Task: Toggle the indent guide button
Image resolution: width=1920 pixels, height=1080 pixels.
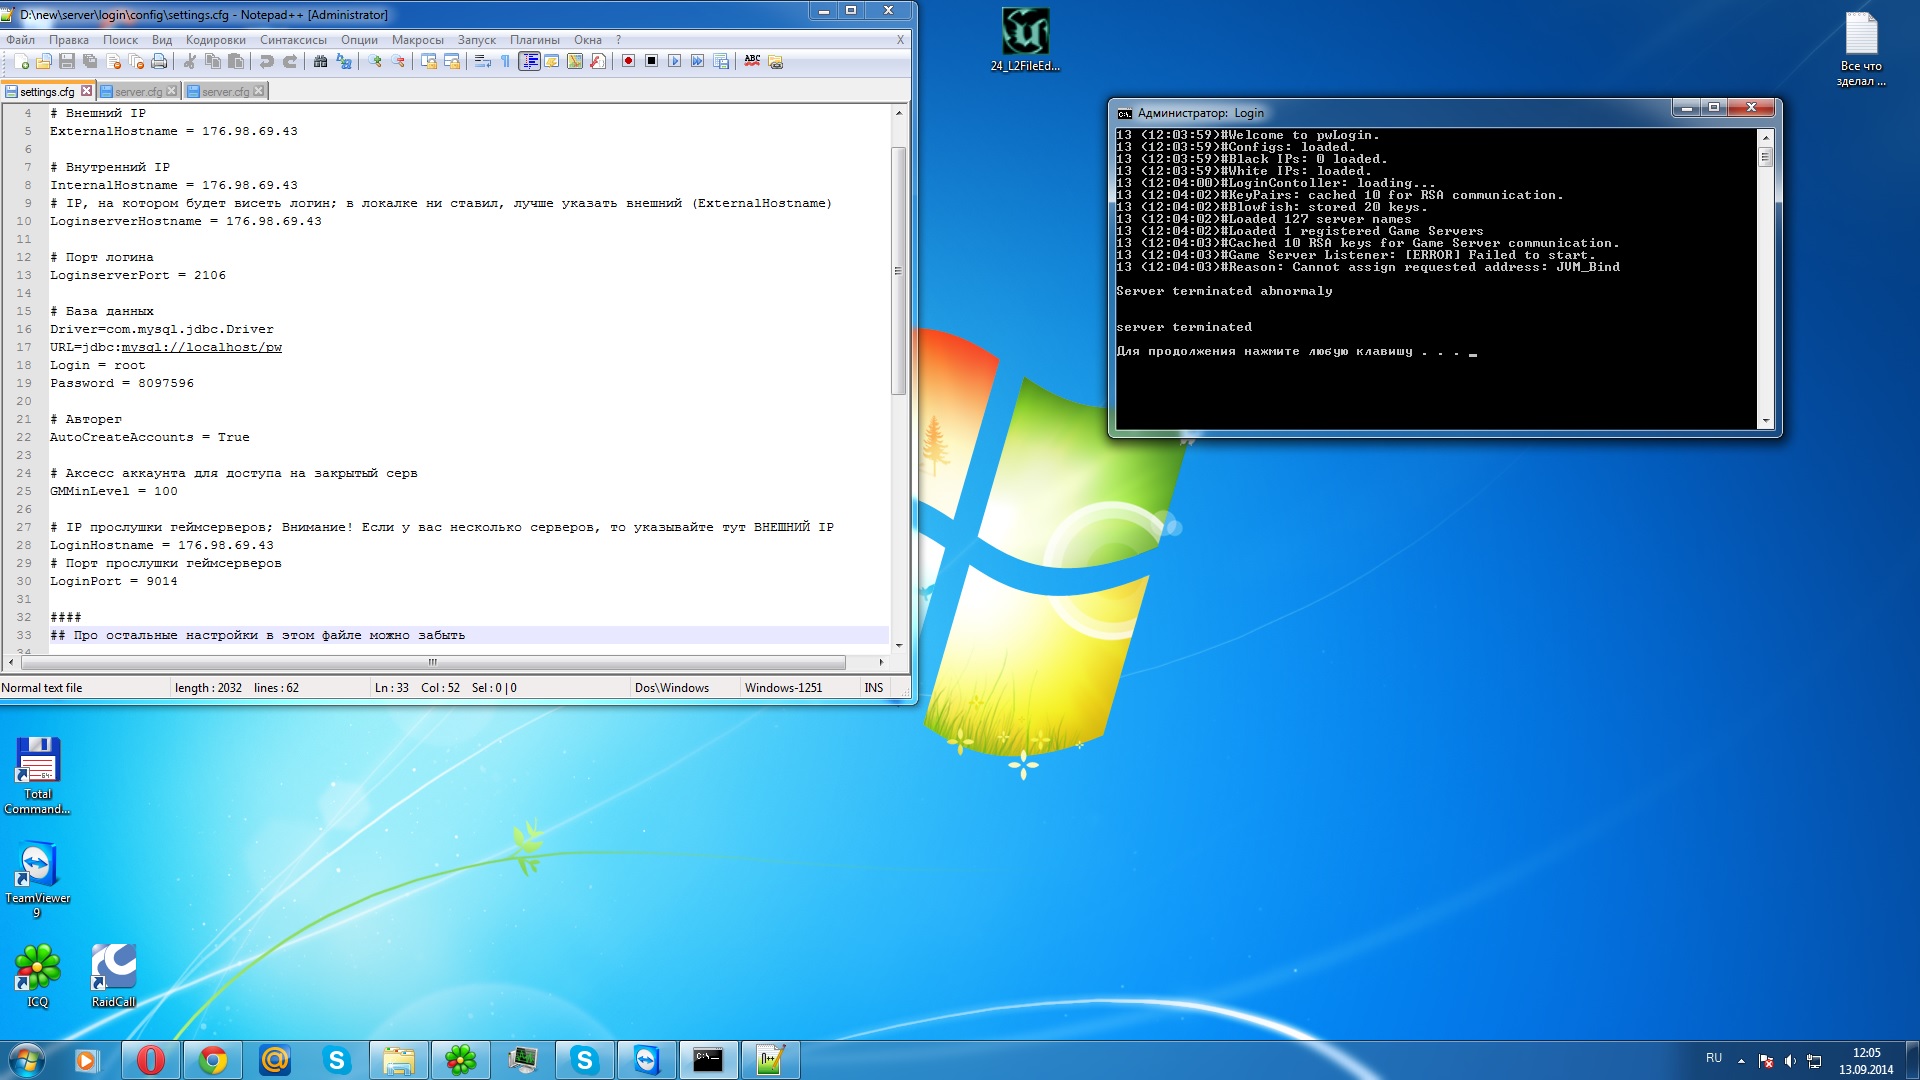Action: (529, 61)
